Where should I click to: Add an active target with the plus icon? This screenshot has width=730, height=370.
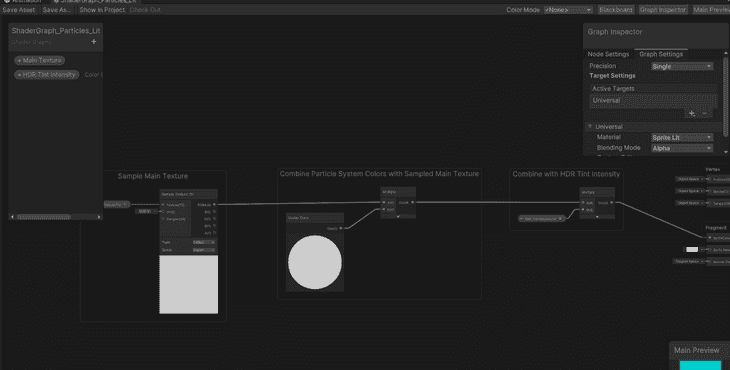pyautogui.click(x=692, y=113)
